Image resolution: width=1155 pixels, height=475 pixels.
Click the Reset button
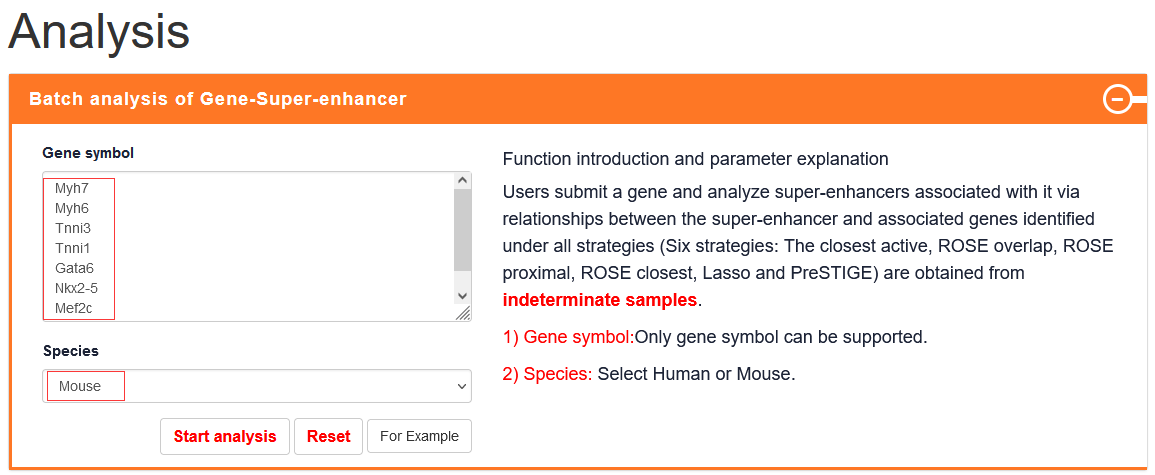coord(329,437)
